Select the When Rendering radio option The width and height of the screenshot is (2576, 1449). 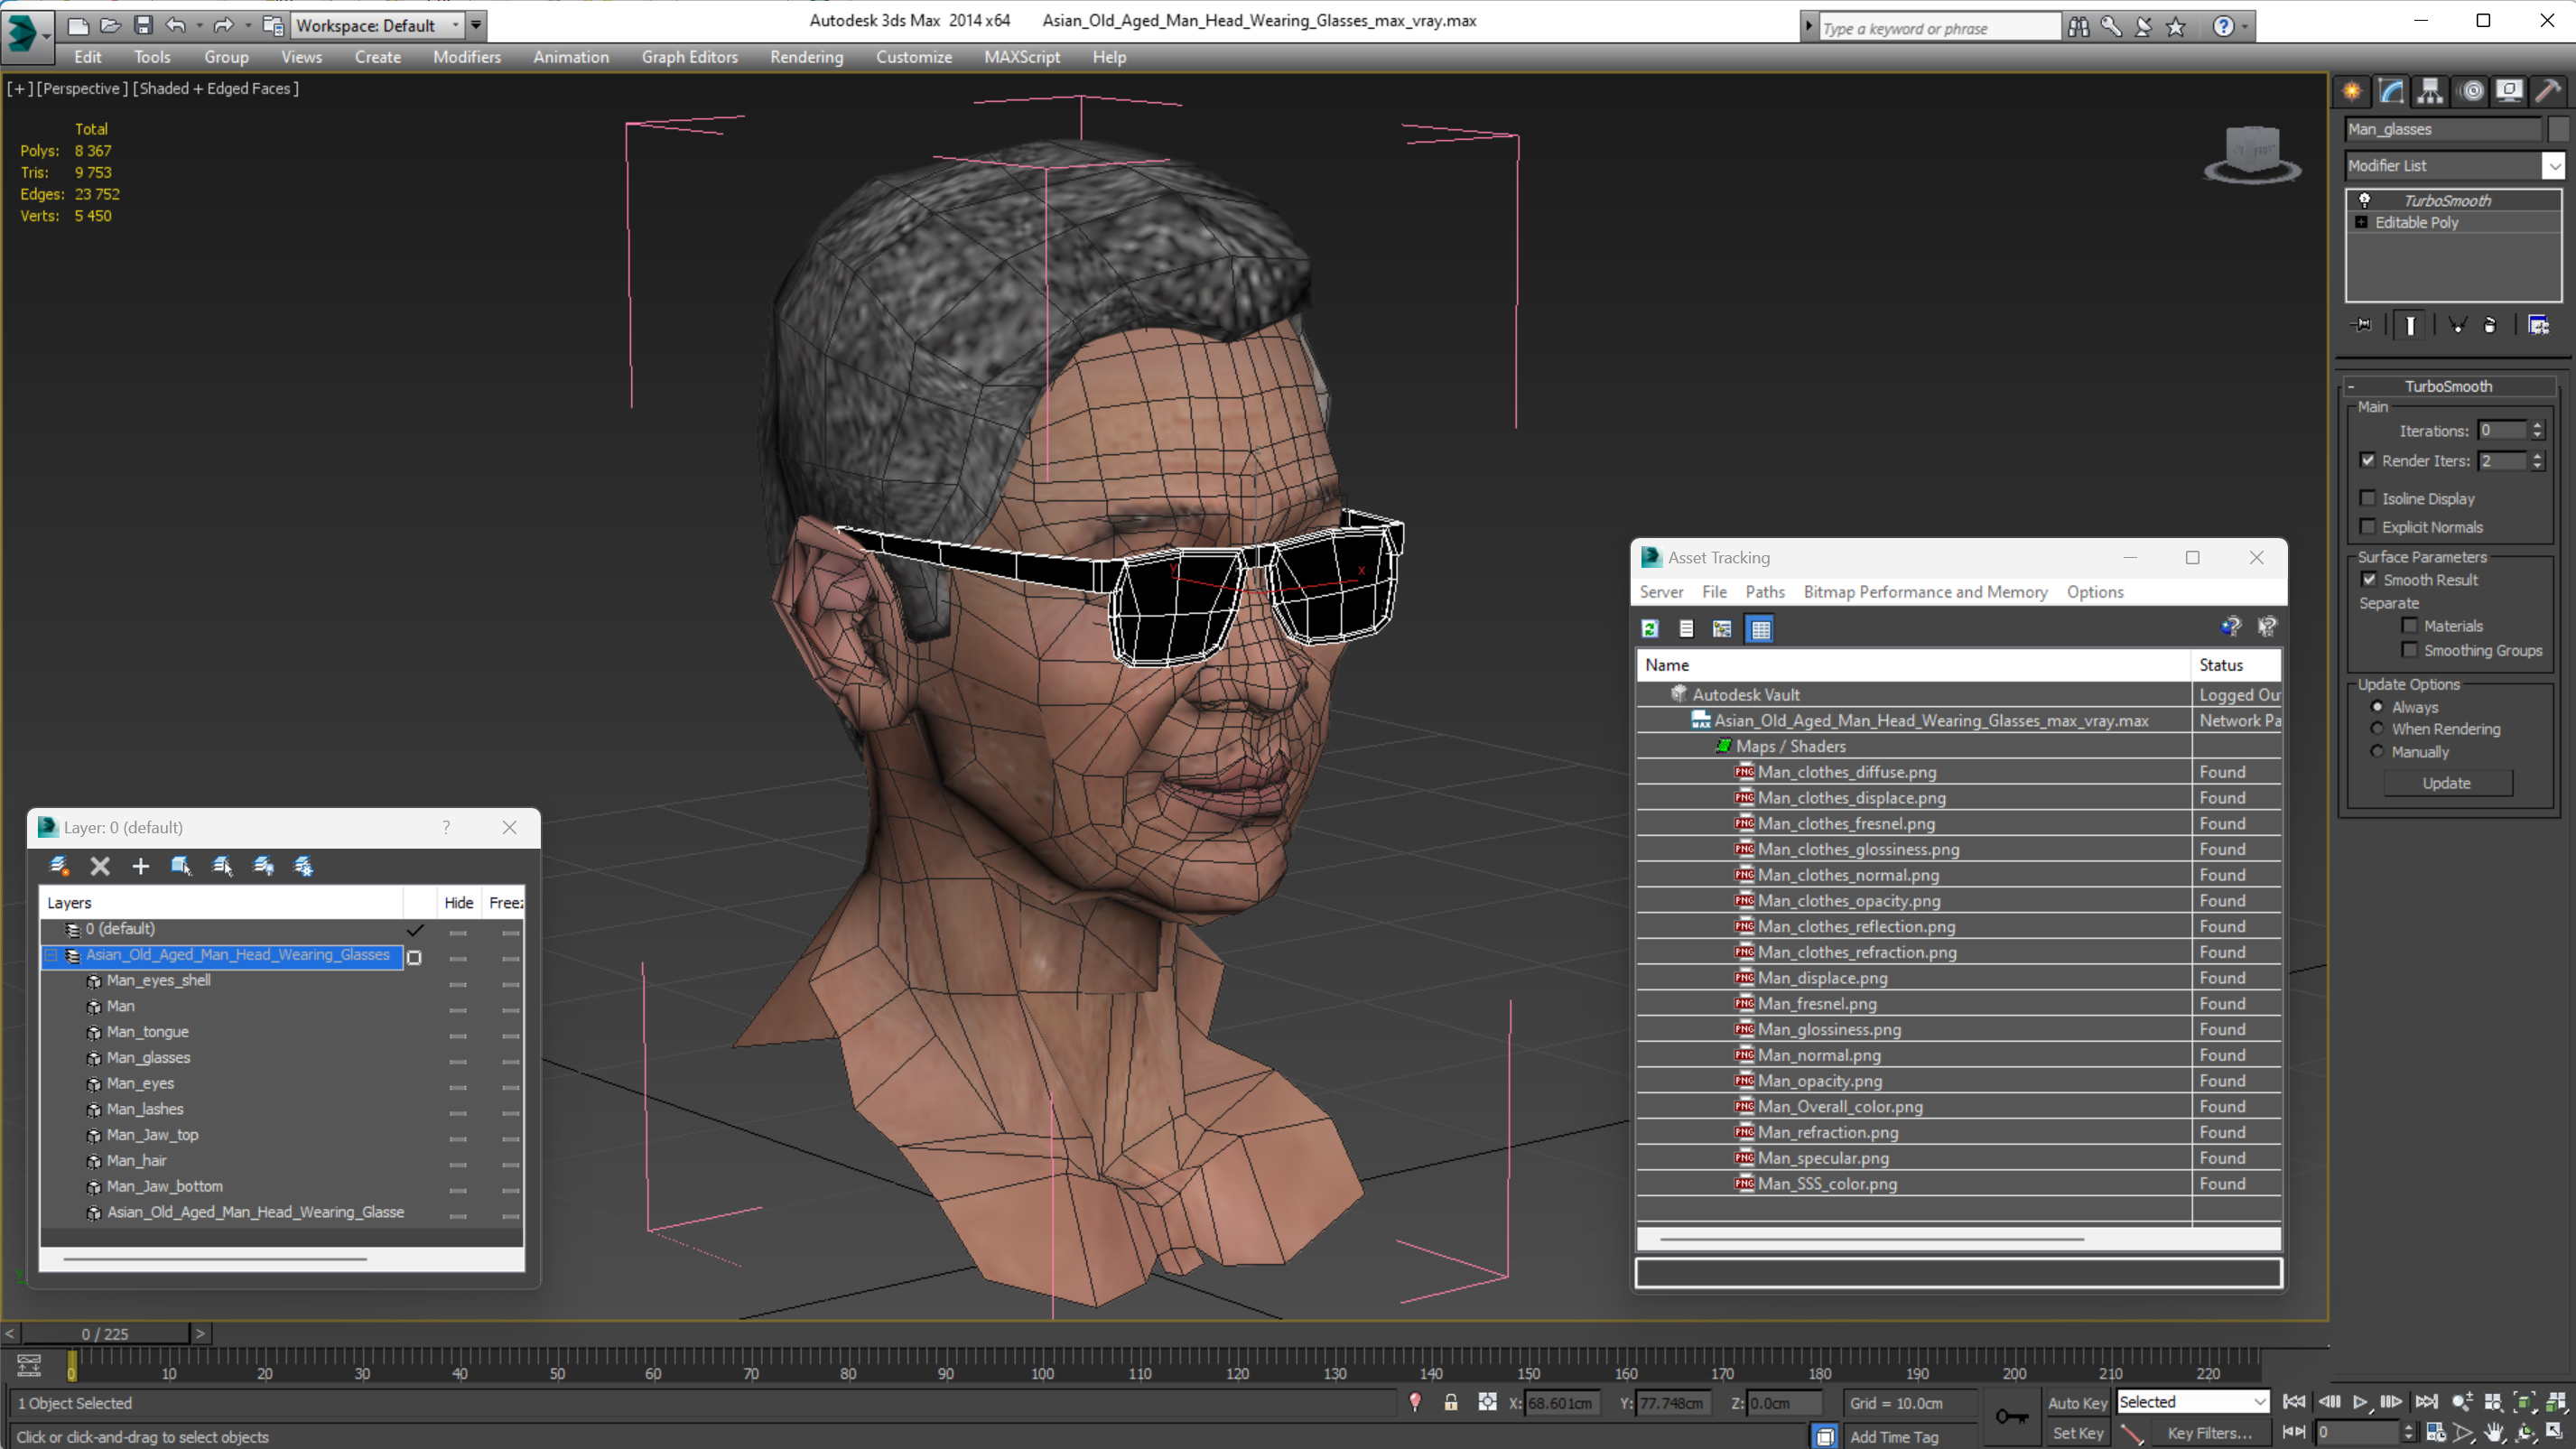pyautogui.click(x=2378, y=729)
